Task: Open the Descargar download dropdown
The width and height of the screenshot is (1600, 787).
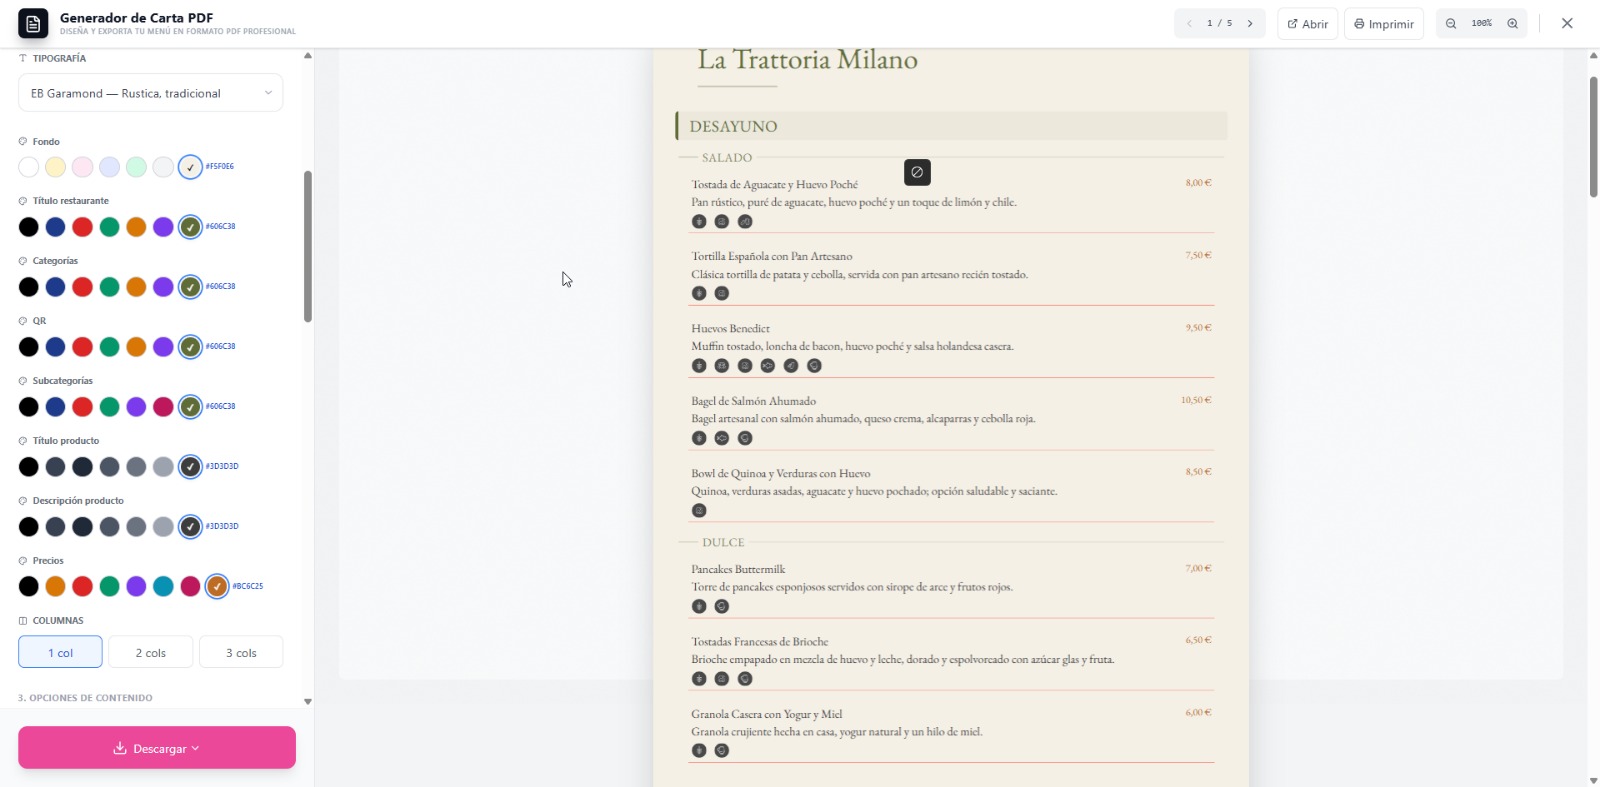Action: click(x=157, y=748)
